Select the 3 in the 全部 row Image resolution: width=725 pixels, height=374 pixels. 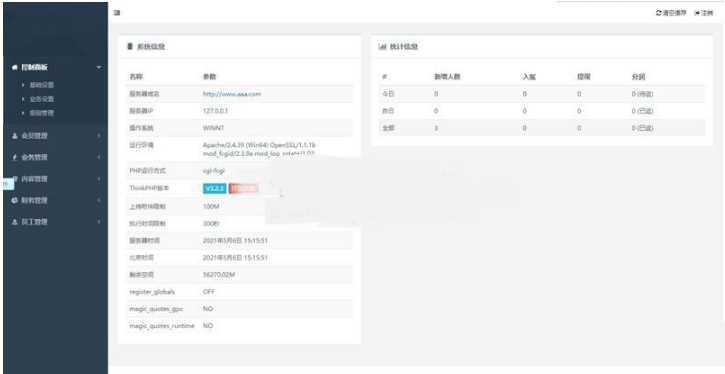tap(436, 128)
